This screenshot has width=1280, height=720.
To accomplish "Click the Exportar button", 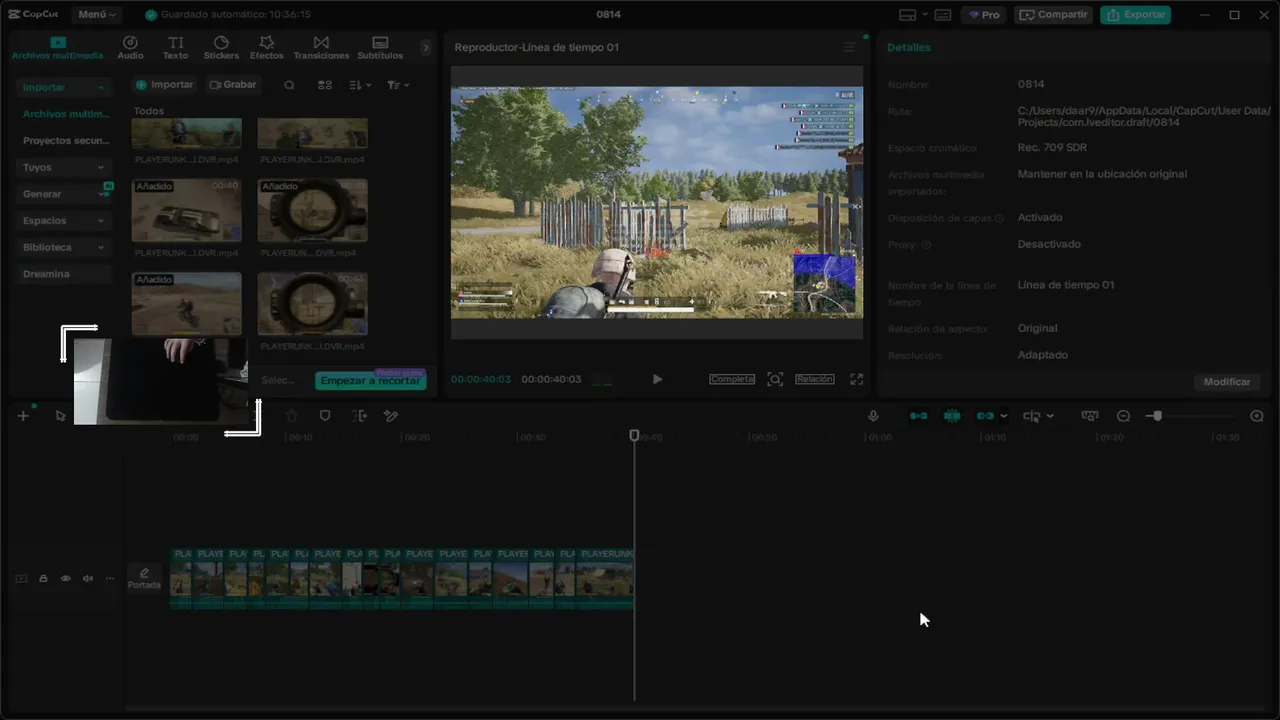I will [x=1135, y=15].
